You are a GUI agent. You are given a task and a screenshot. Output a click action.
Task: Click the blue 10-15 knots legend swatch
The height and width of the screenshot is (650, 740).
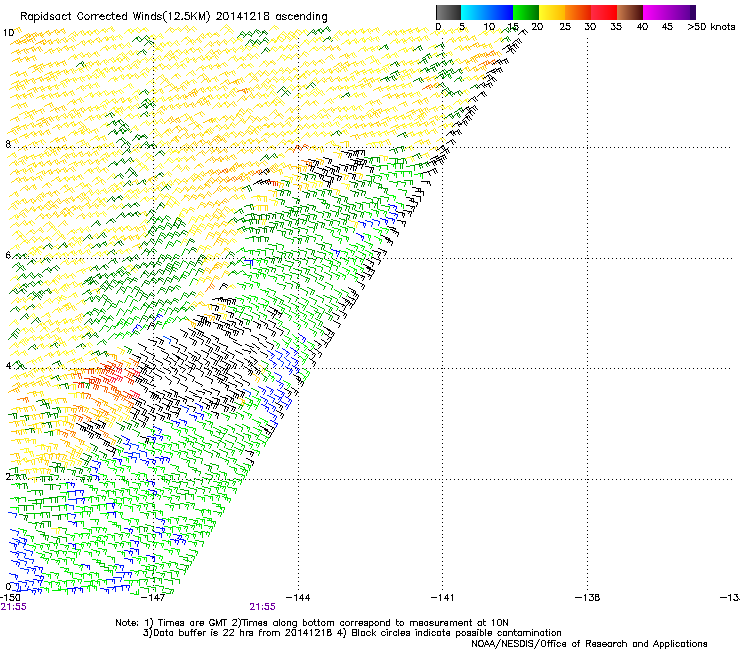[x=500, y=12]
